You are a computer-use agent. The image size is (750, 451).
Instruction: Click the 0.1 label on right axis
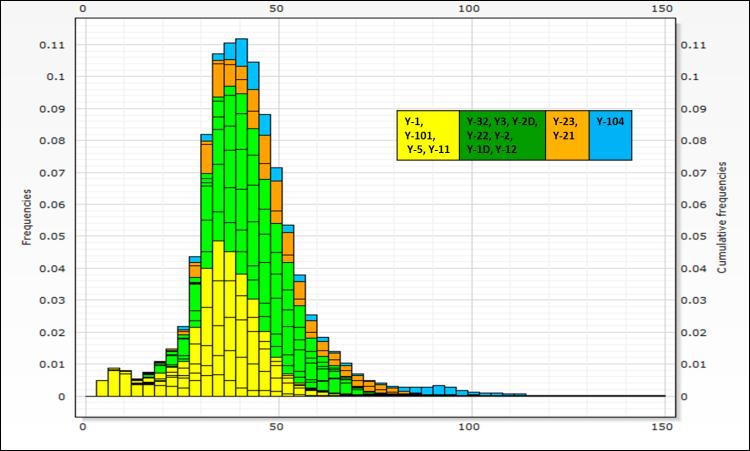click(690, 77)
